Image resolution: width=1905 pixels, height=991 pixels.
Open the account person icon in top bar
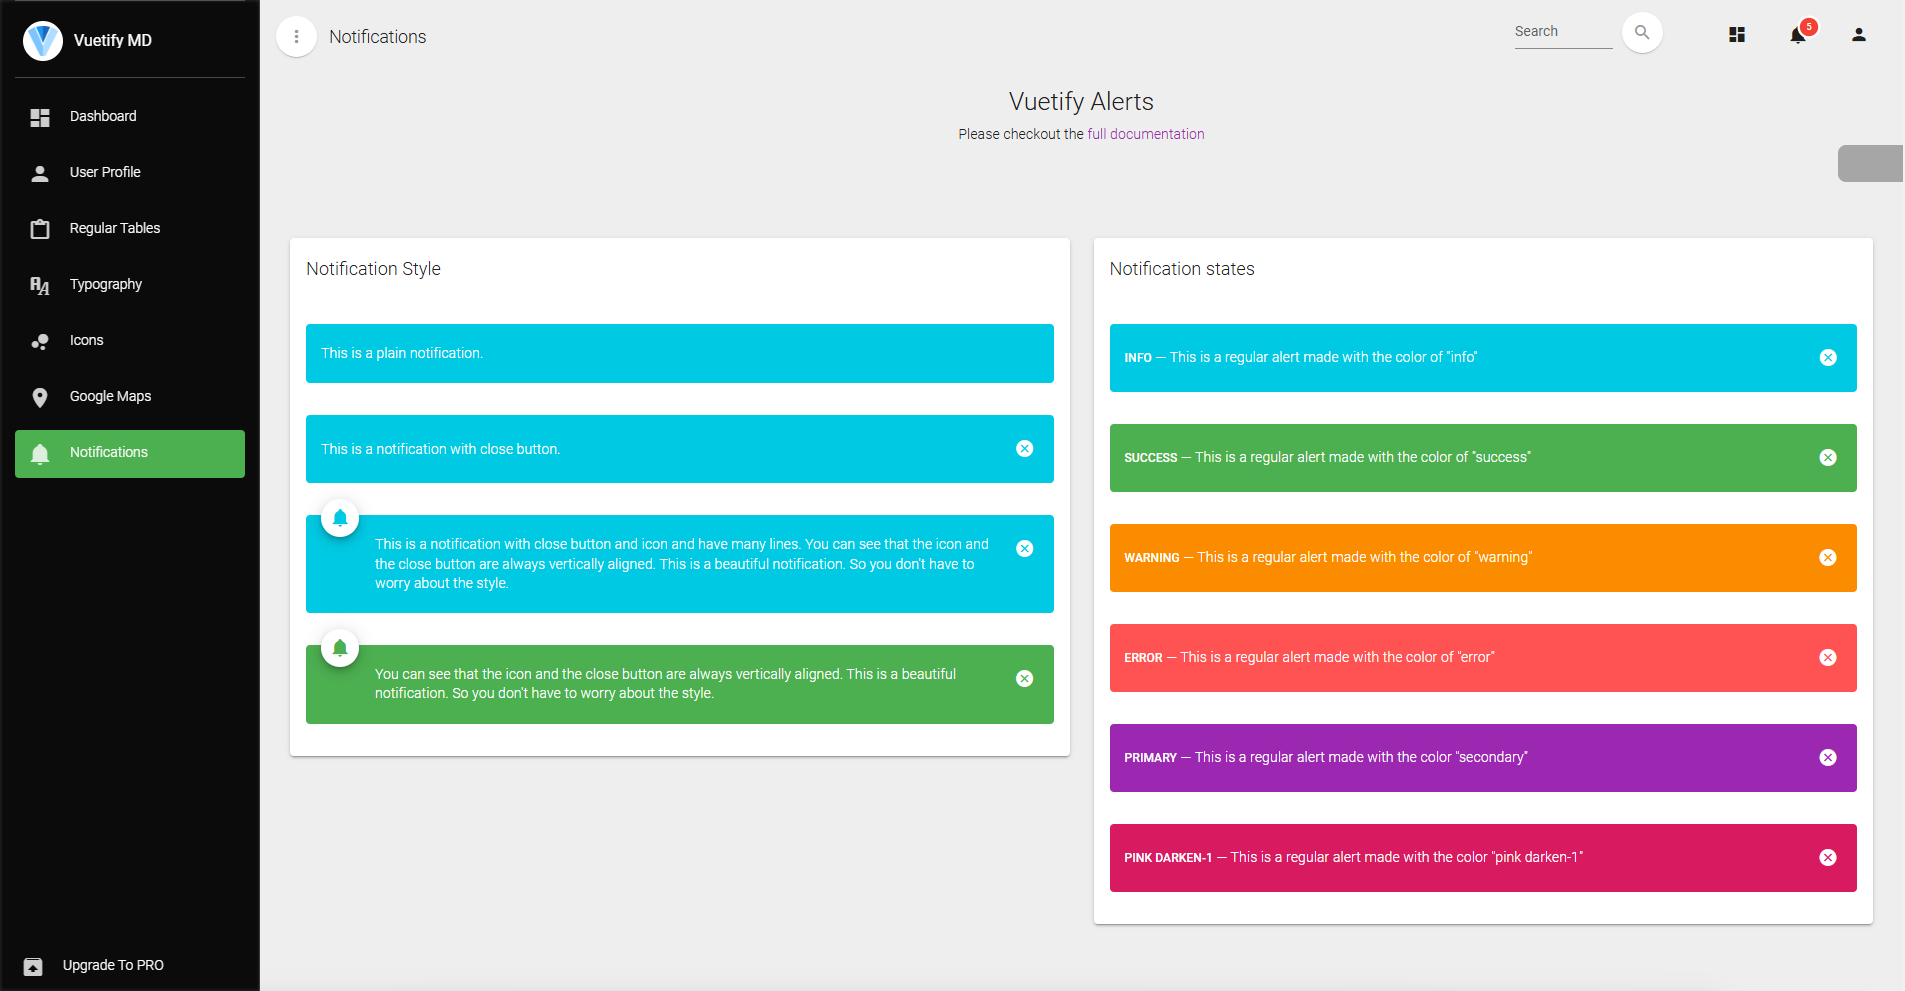[x=1858, y=35]
